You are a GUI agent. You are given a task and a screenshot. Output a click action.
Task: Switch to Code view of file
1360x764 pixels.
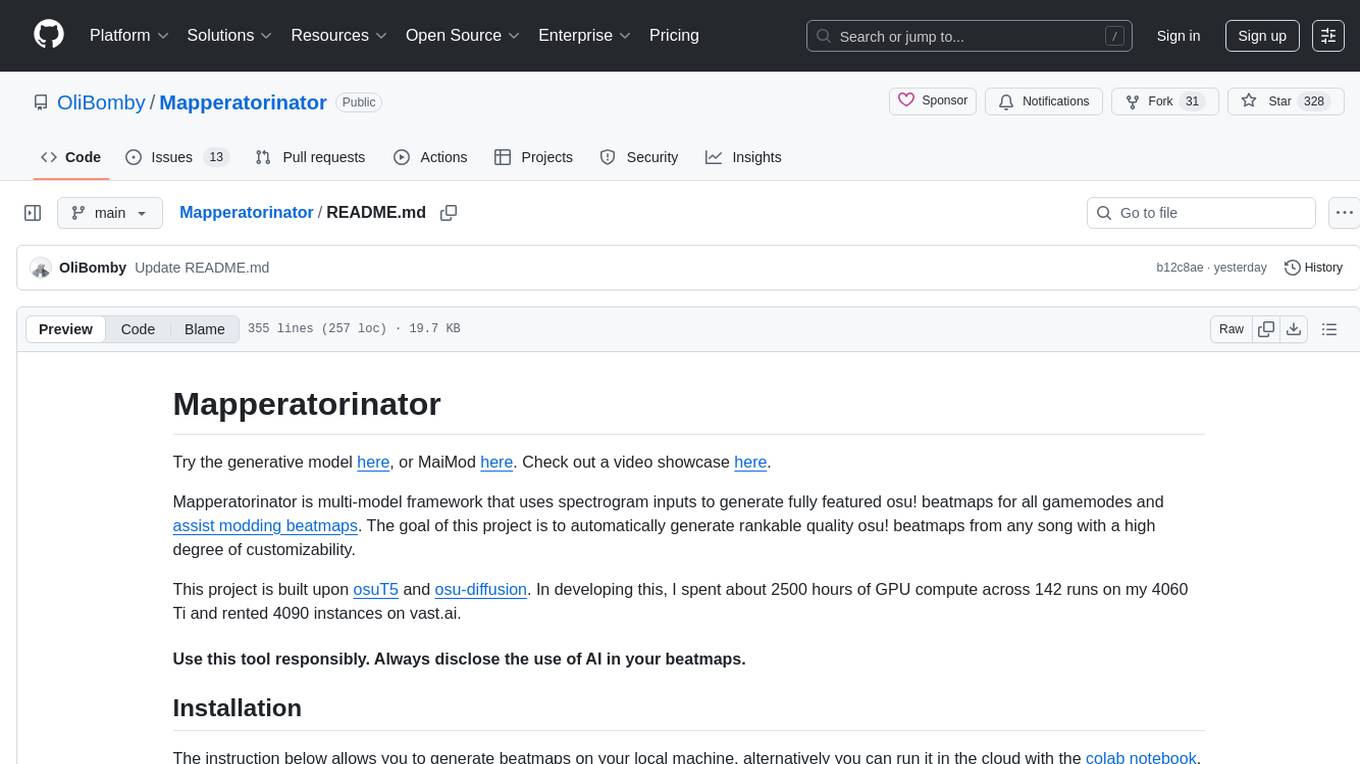(x=138, y=329)
